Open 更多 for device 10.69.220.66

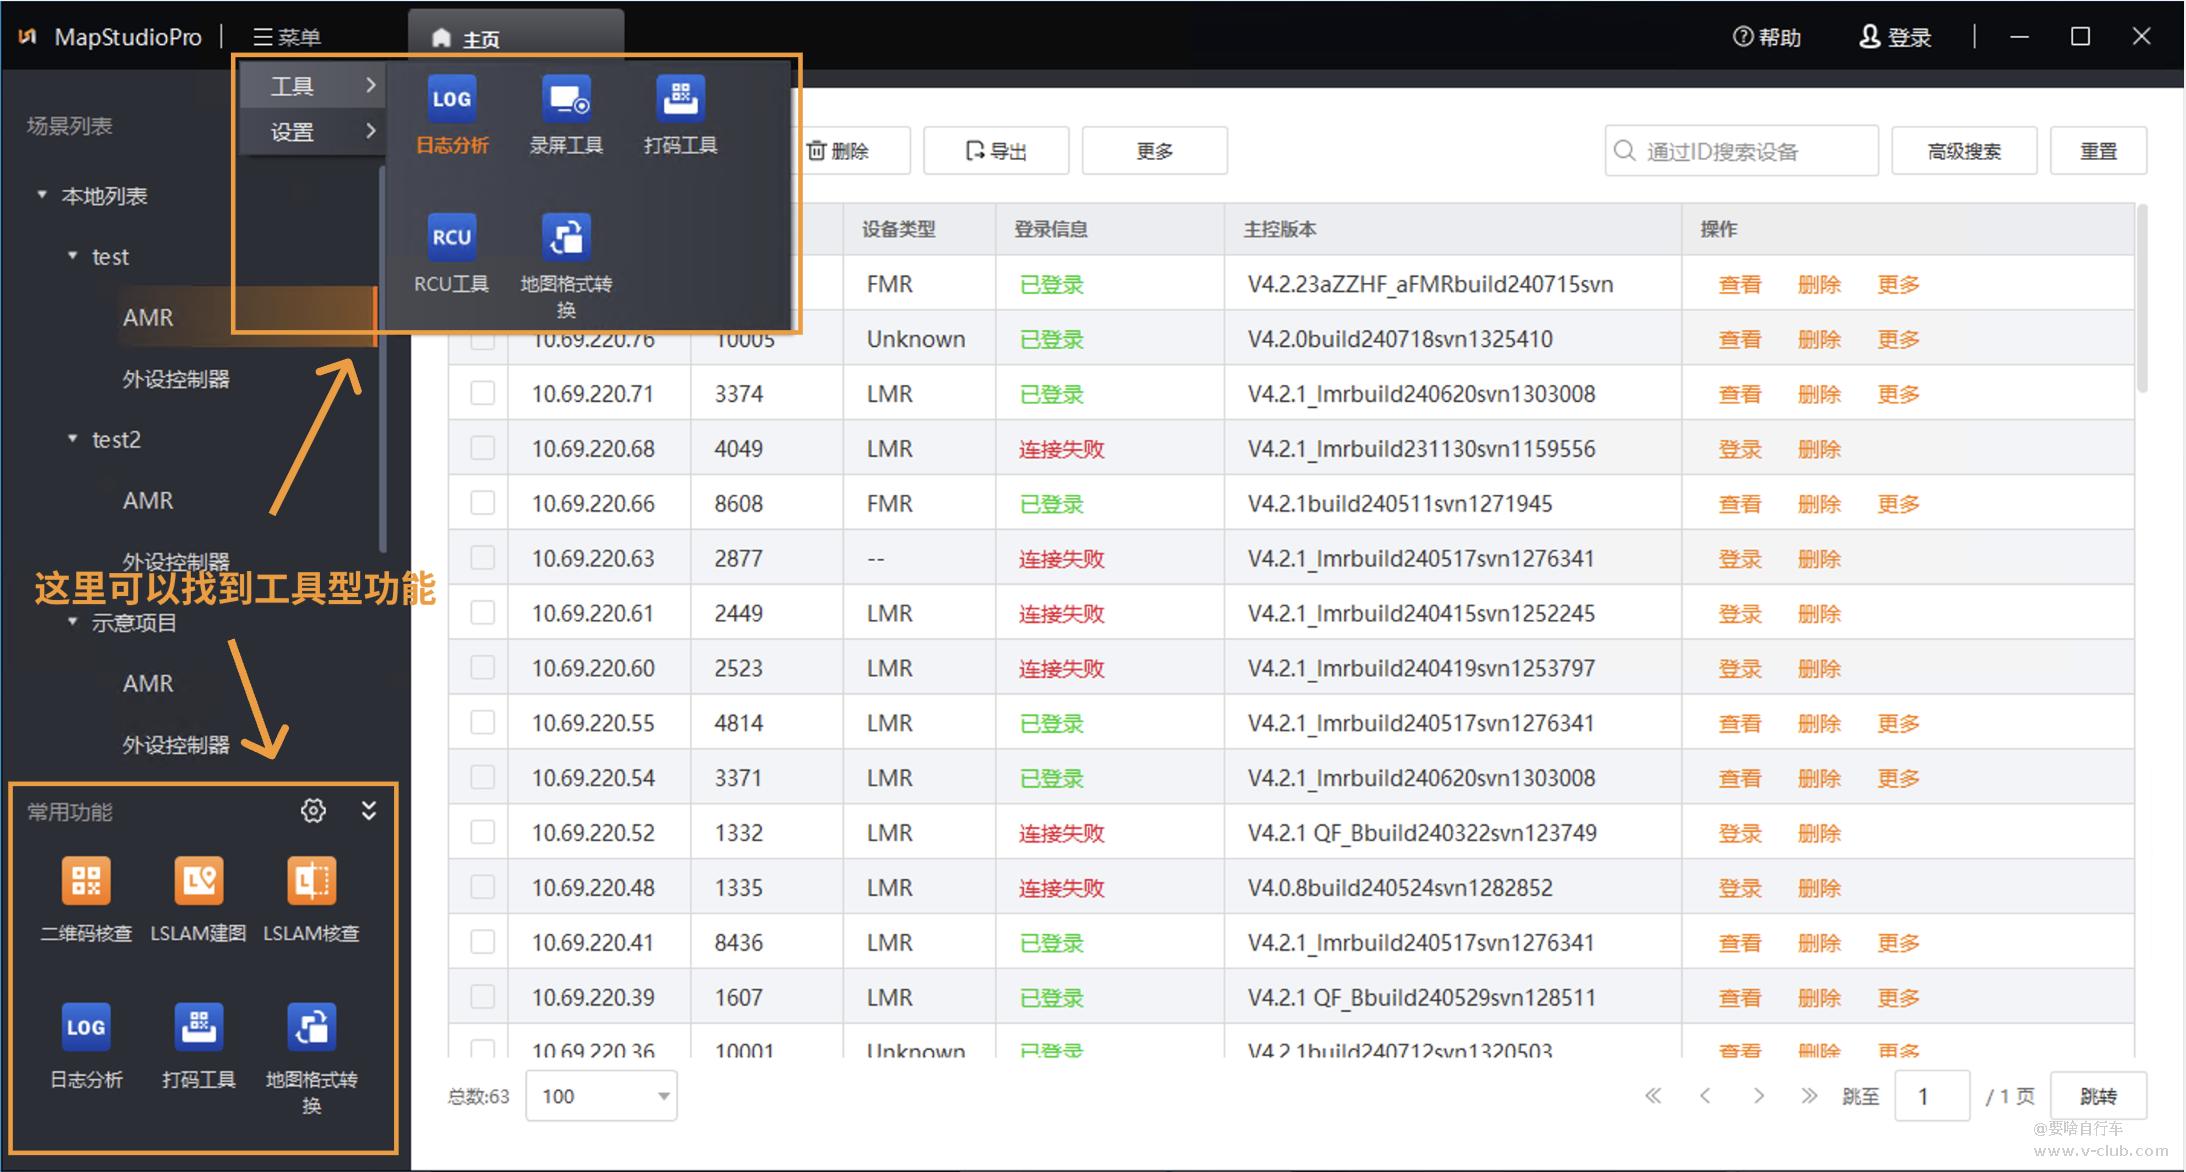coord(1898,504)
